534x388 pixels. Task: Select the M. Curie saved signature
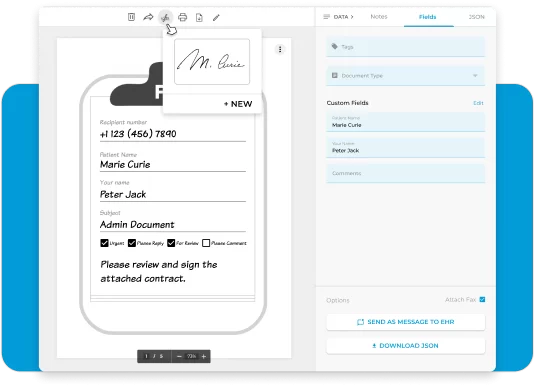212,62
